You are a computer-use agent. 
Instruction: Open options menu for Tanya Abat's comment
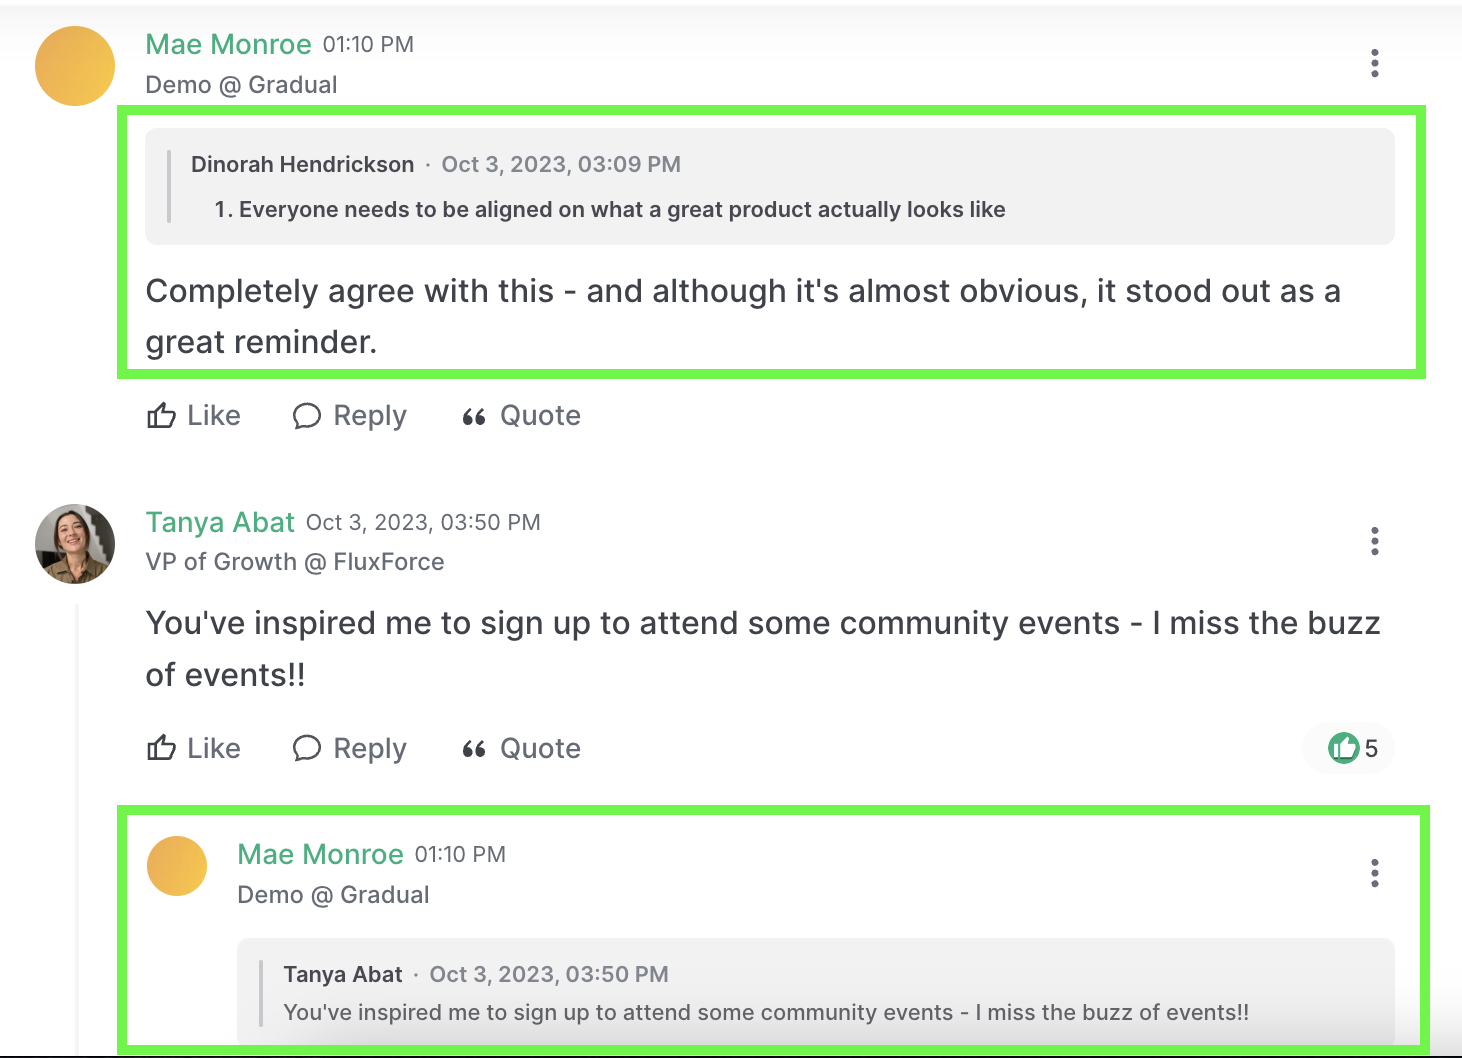pos(1375,541)
